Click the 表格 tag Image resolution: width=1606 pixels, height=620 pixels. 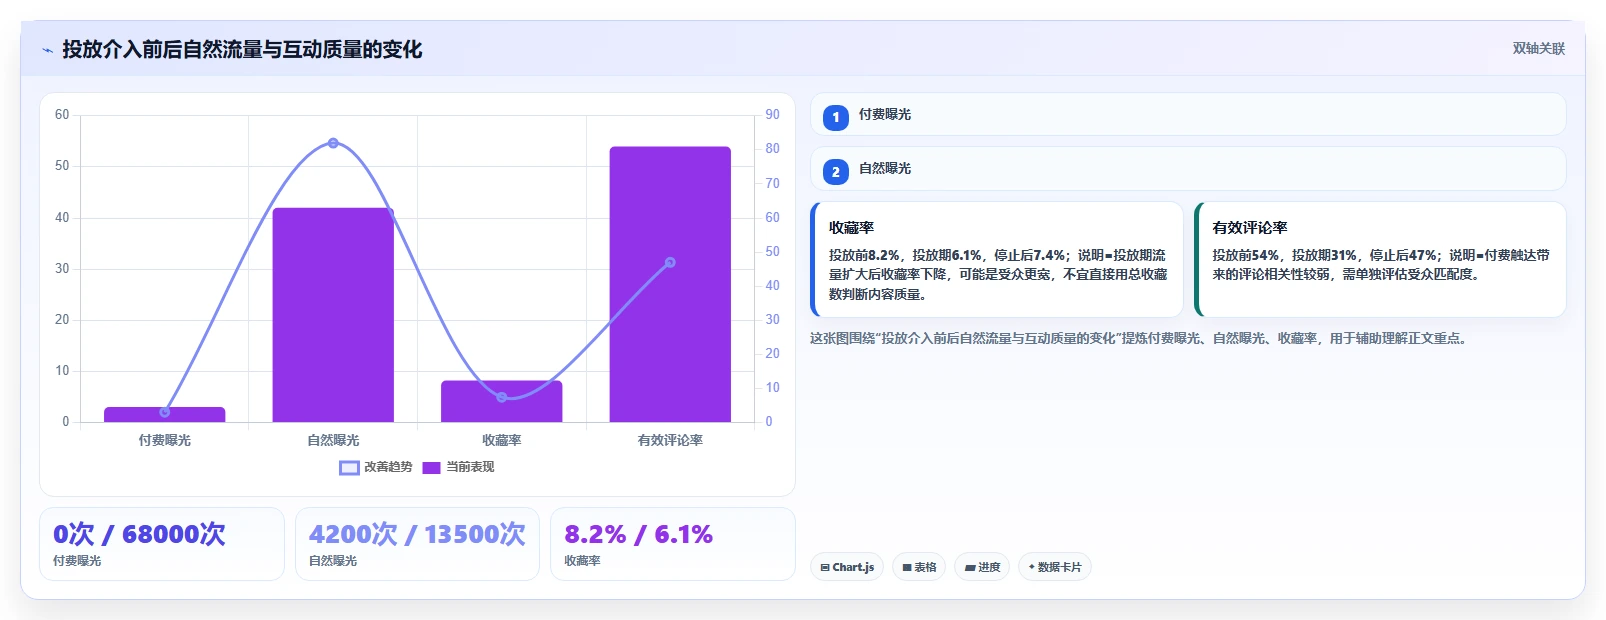919,567
